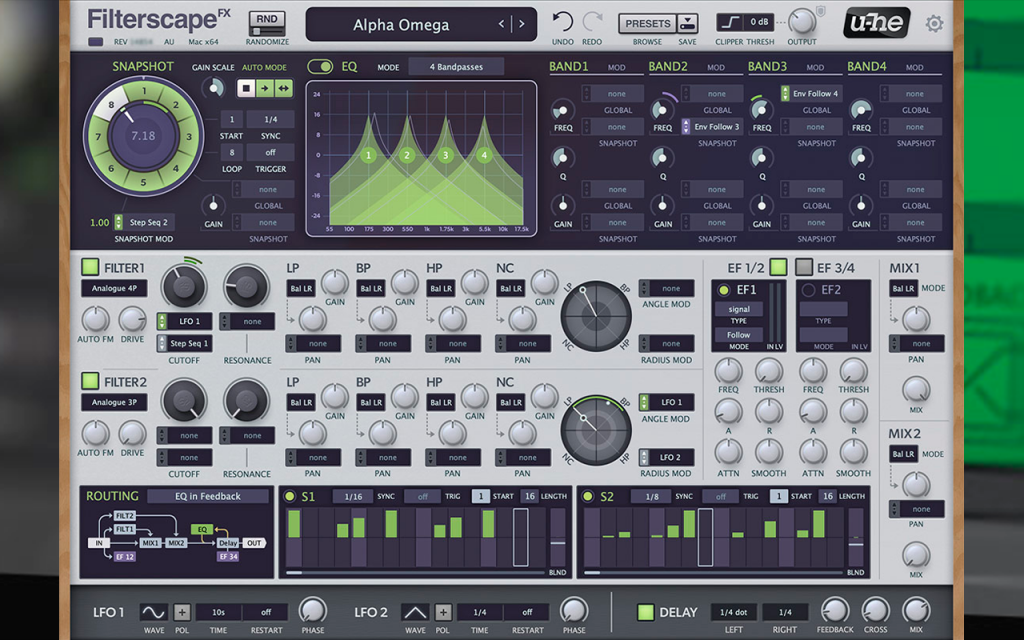This screenshot has height=640, width=1024.
Task: Click the MIX1 Bal LR mode button
Action: point(903,288)
